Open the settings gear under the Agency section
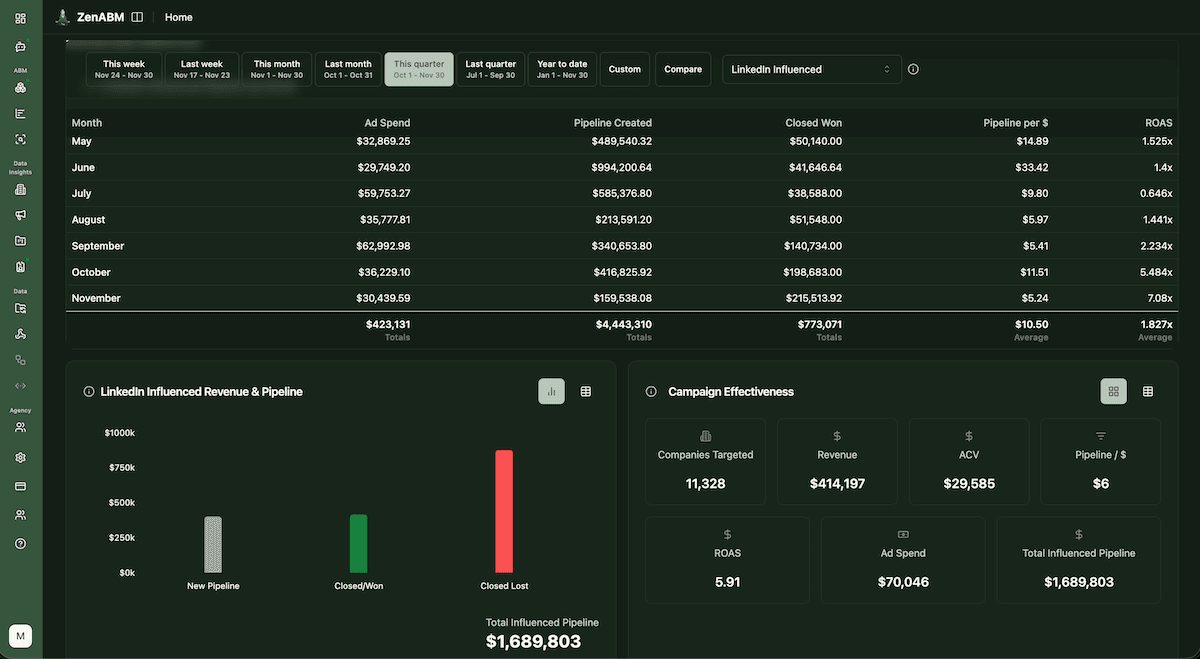 20,457
